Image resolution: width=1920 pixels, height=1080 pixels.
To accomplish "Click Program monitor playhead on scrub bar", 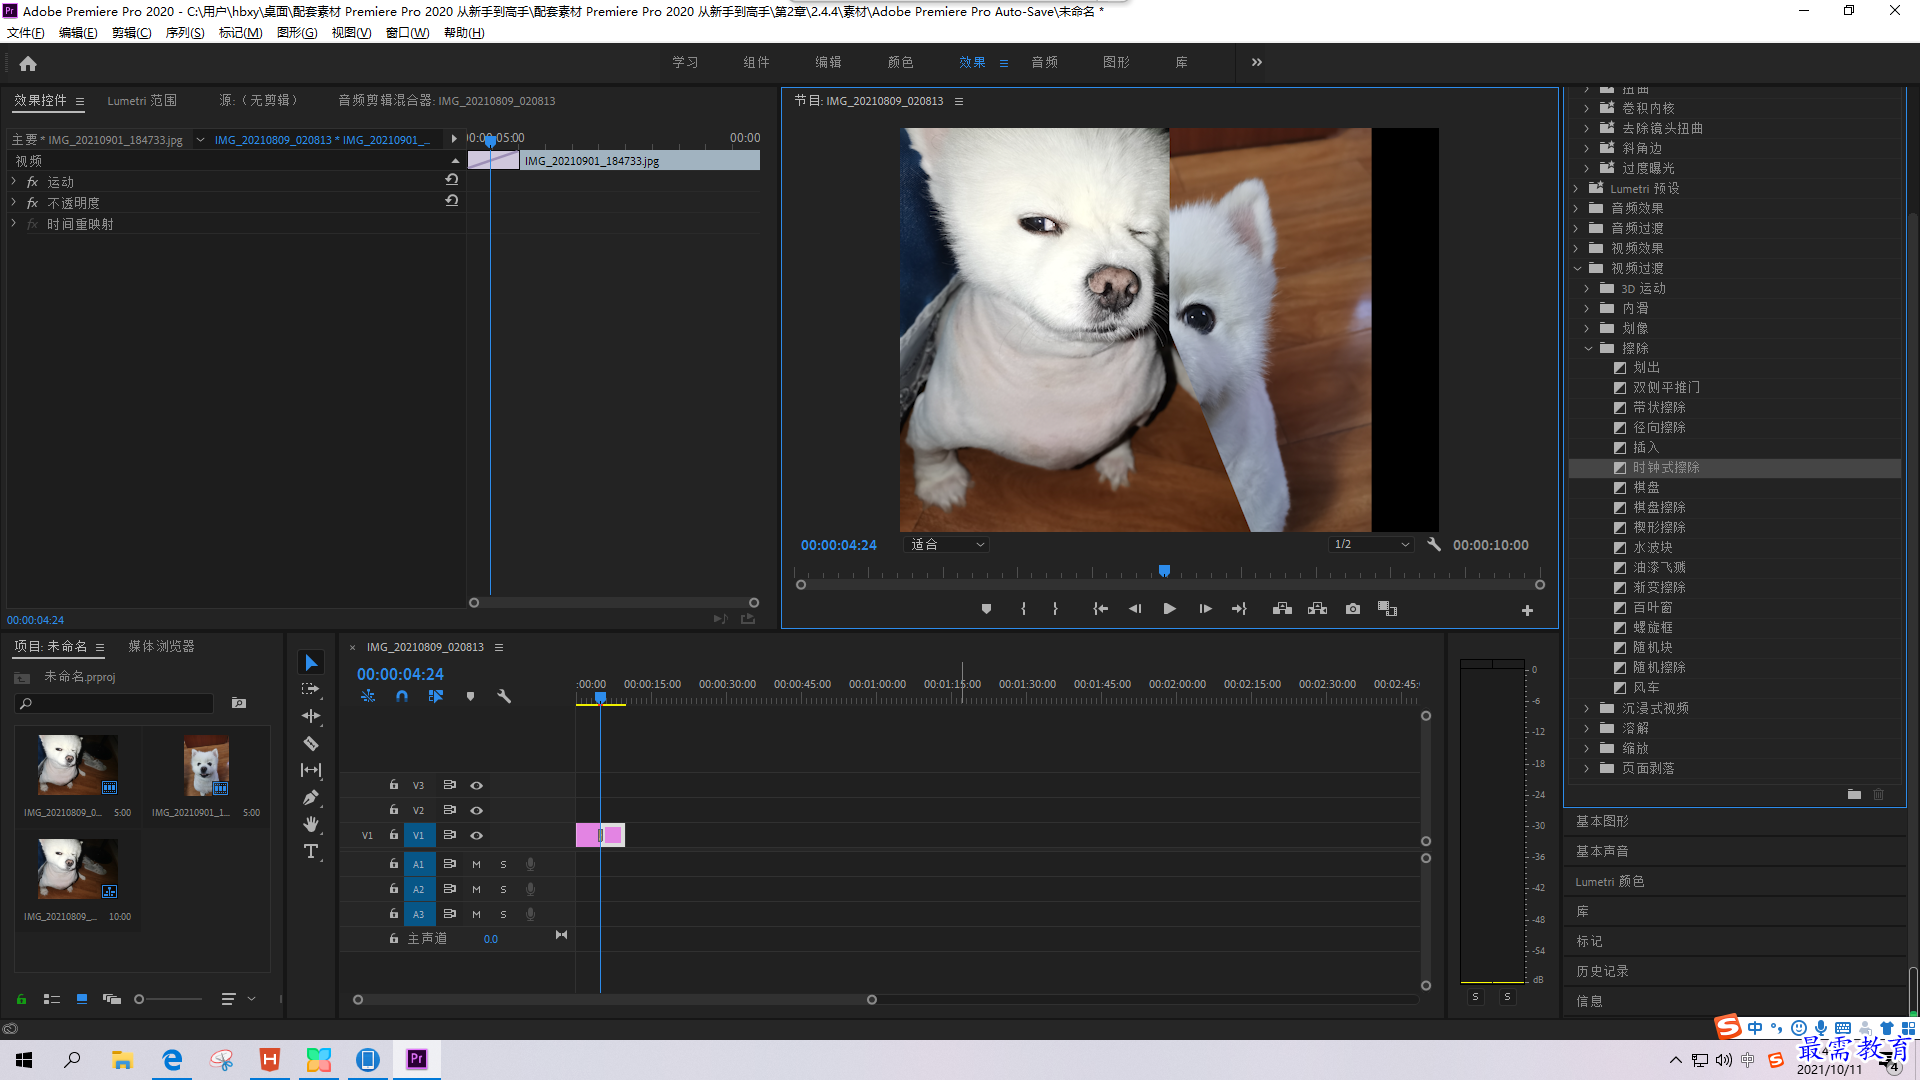I will 1164,571.
